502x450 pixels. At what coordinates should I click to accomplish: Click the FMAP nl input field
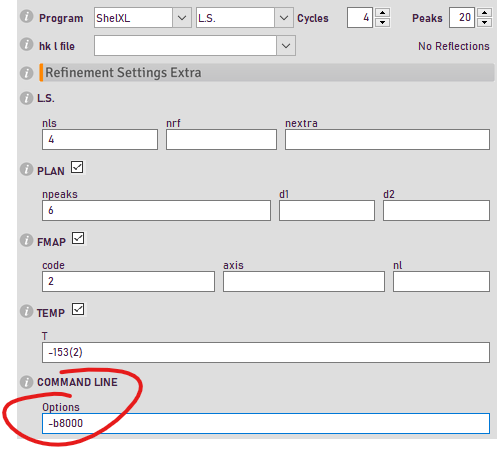pos(441,282)
